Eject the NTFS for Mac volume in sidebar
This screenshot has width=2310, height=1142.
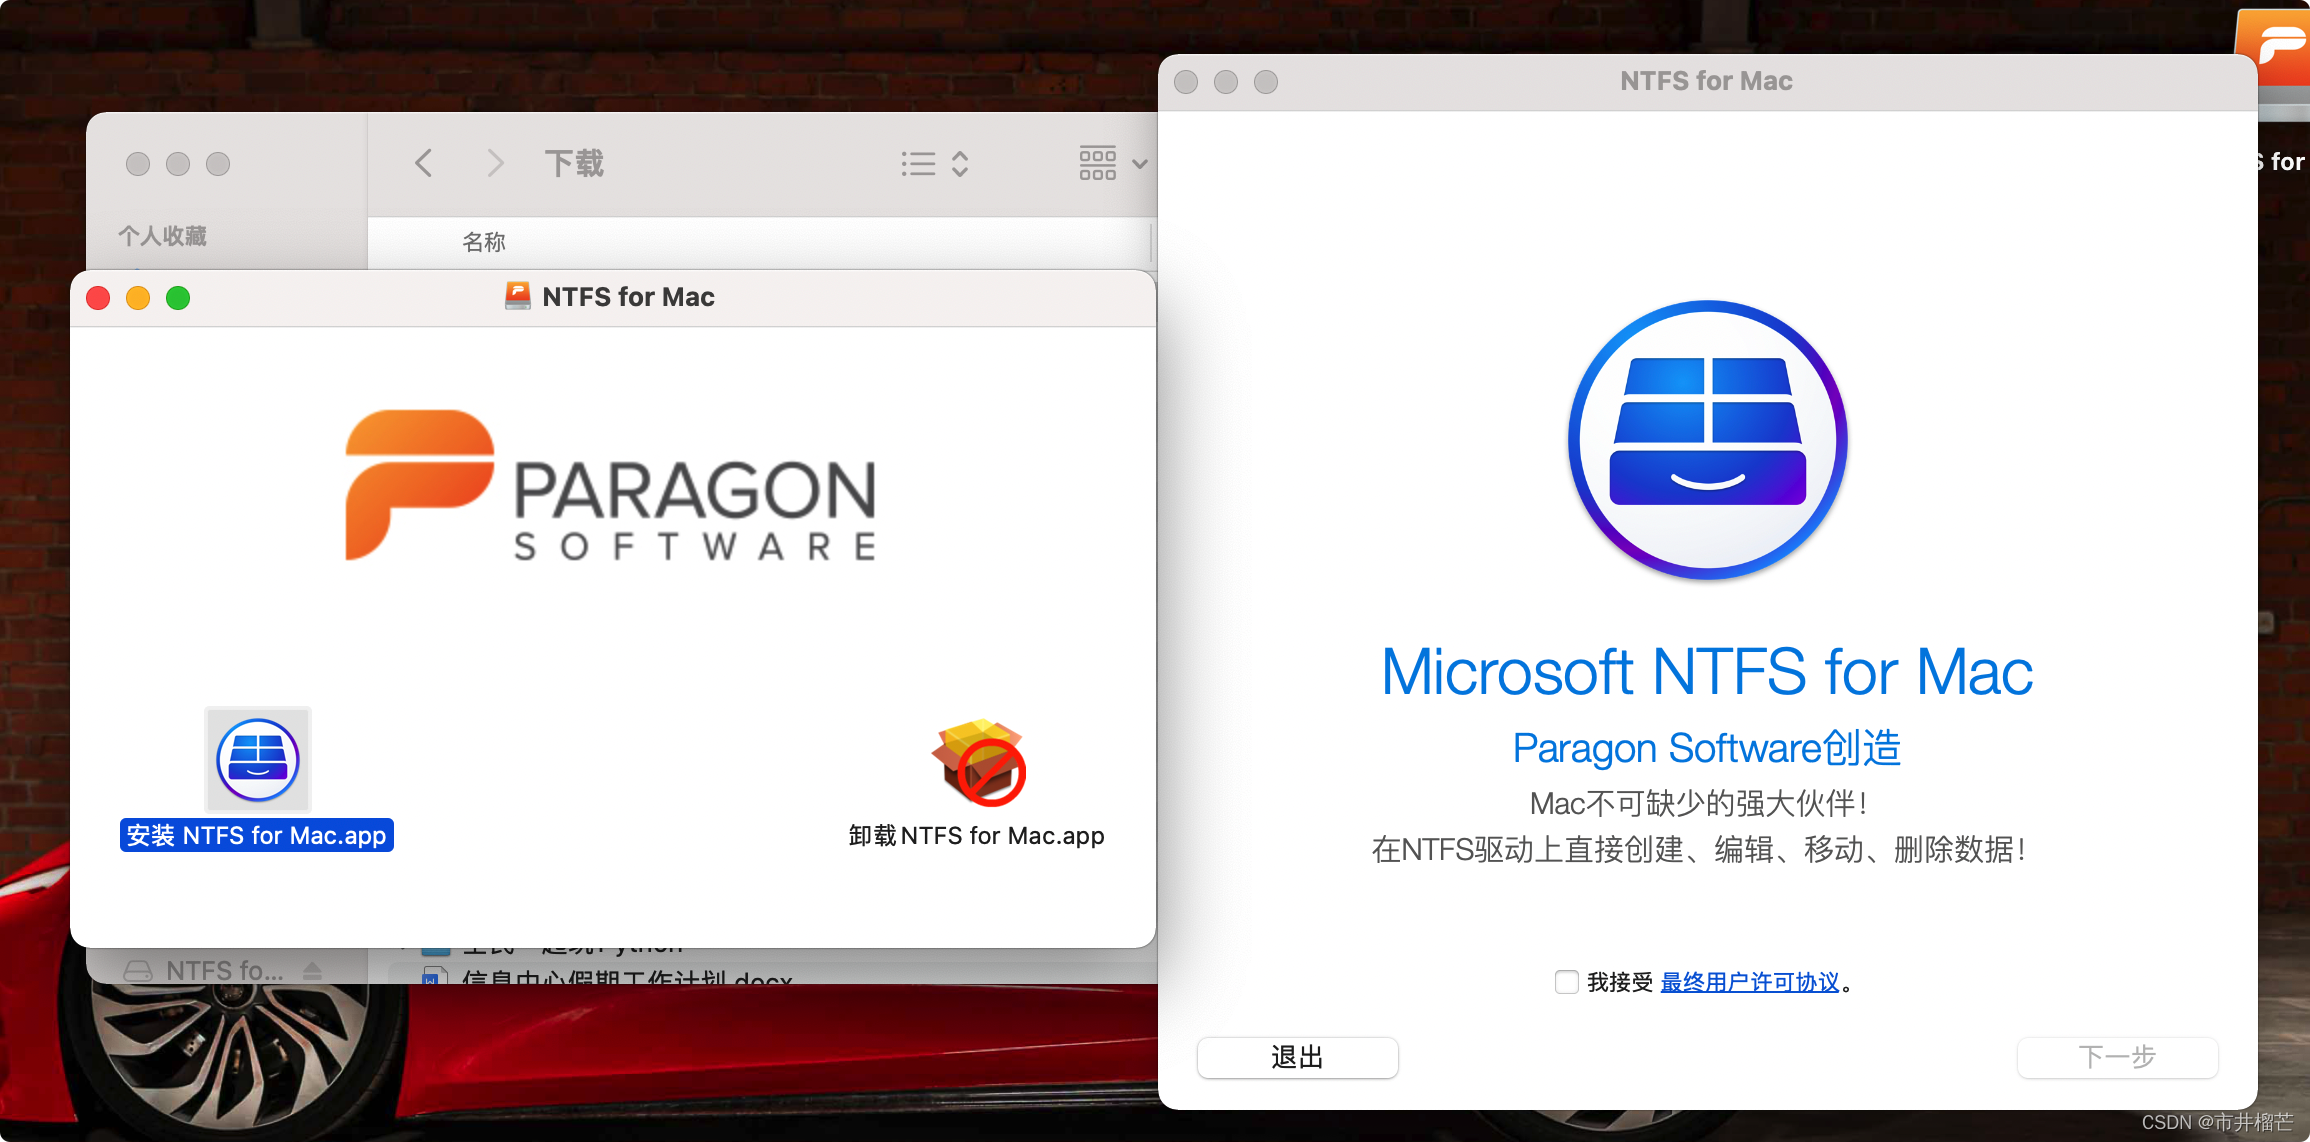point(312,971)
